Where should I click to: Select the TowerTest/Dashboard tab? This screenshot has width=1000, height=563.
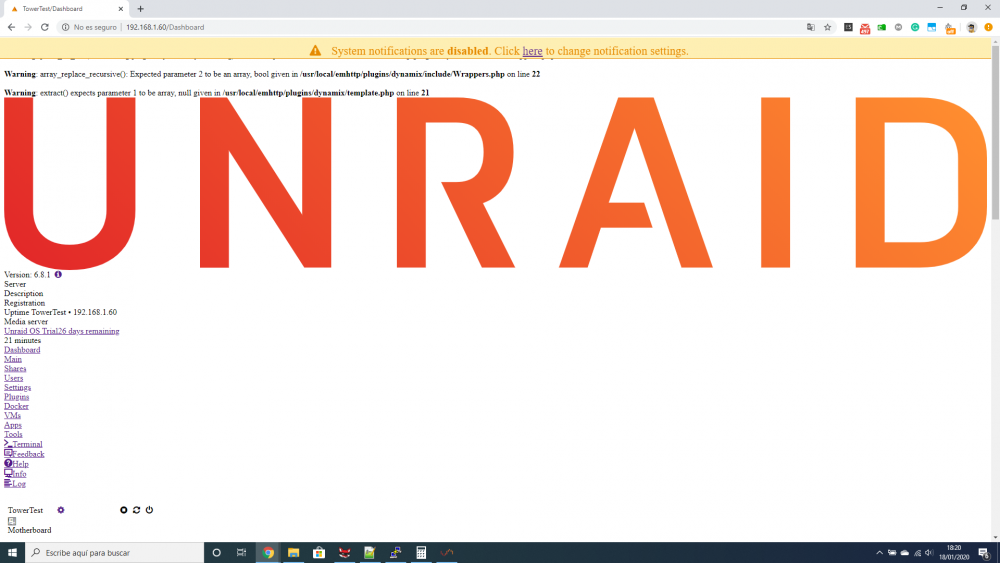coord(66,9)
